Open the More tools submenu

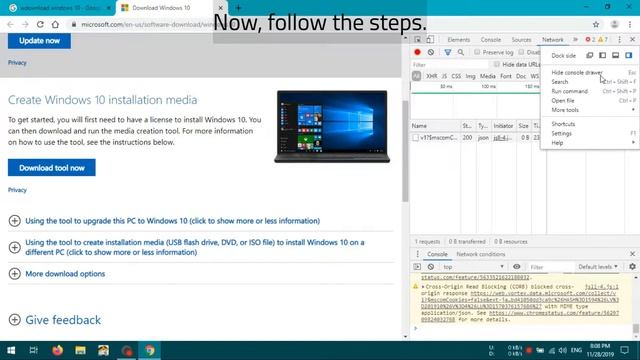590,110
